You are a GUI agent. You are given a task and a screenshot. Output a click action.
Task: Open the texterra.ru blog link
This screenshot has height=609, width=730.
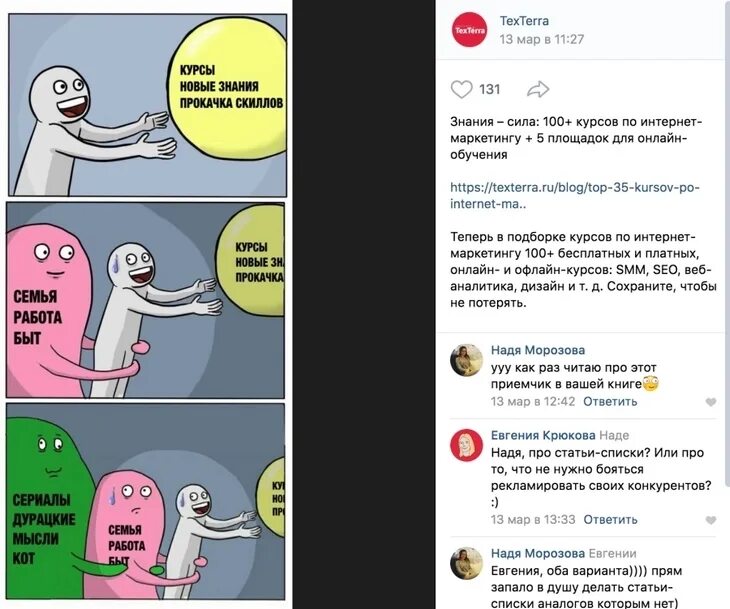(x=575, y=196)
